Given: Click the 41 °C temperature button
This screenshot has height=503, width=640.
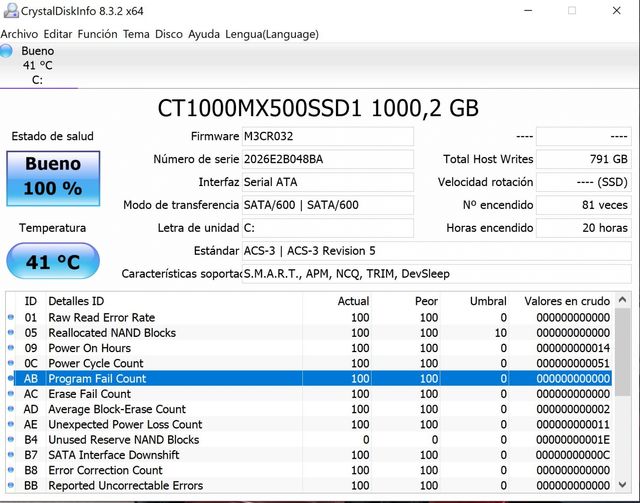Looking at the screenshot, I should [53, 261].
